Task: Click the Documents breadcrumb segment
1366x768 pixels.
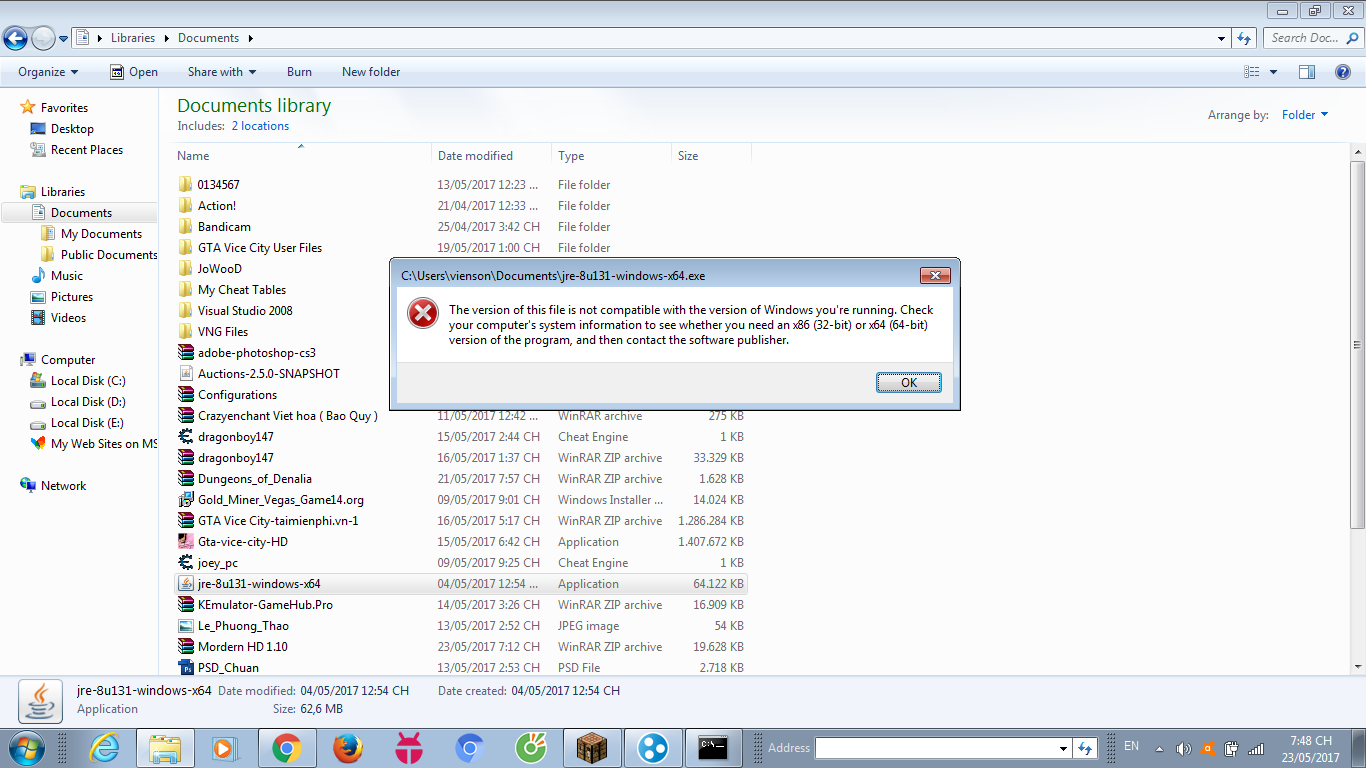Action: pos(208,38)
